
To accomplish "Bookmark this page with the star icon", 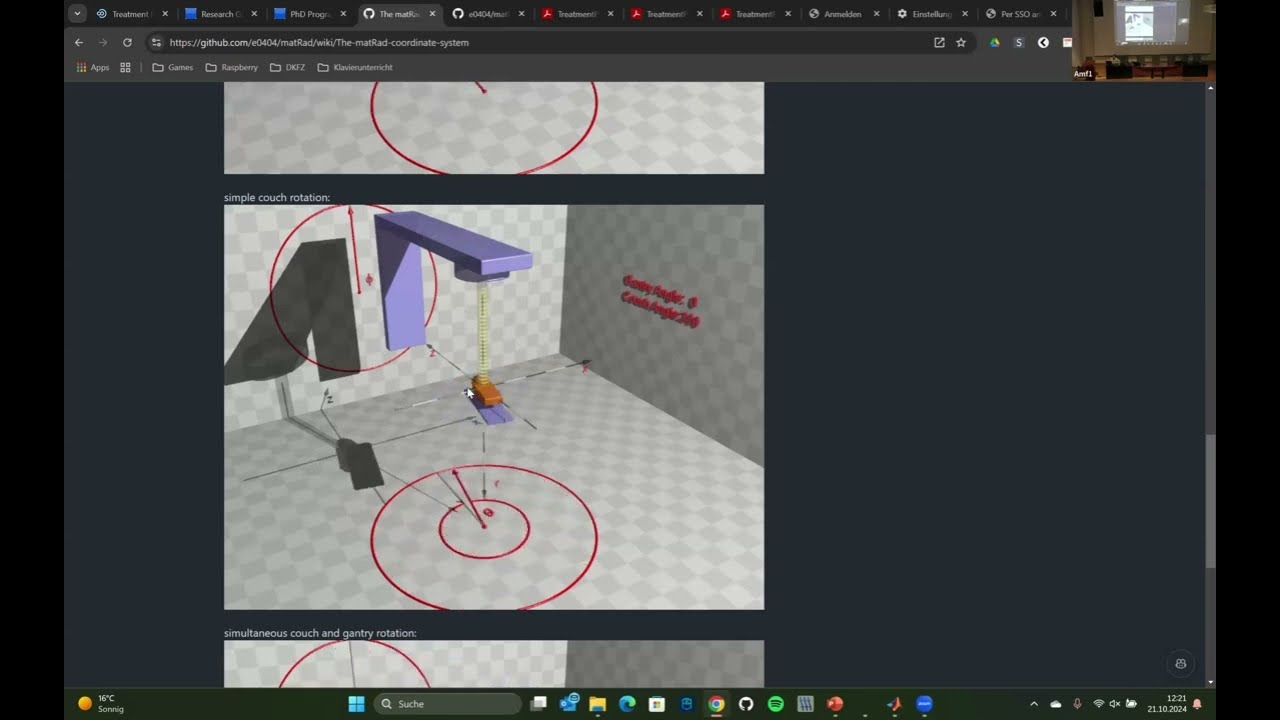I will coord(961,43).
